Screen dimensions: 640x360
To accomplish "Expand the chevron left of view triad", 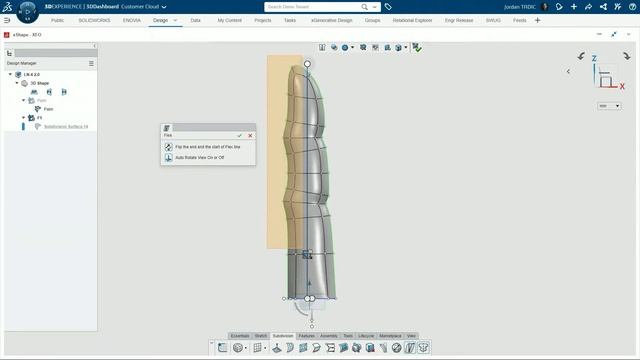I will 568,71.
